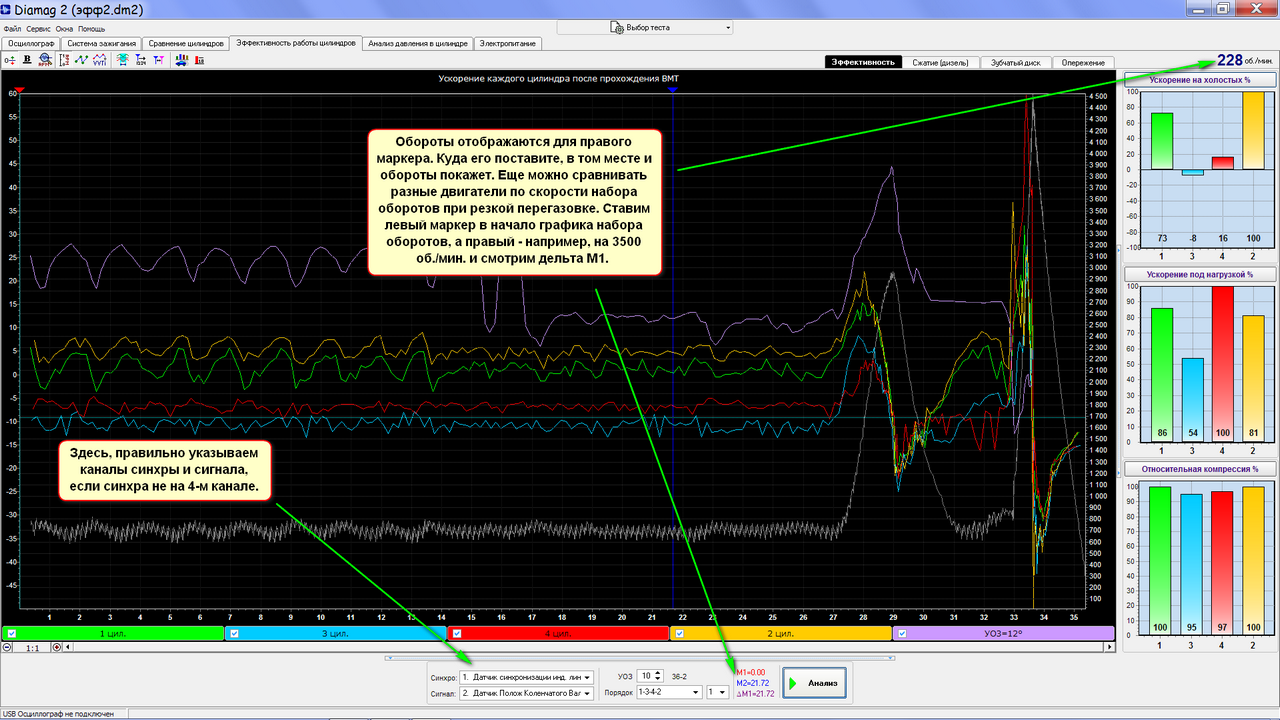Switch to the Электропитание tab
This screenshot has height=720, width=1280.
pyautogui.click(x=508, y=43)
